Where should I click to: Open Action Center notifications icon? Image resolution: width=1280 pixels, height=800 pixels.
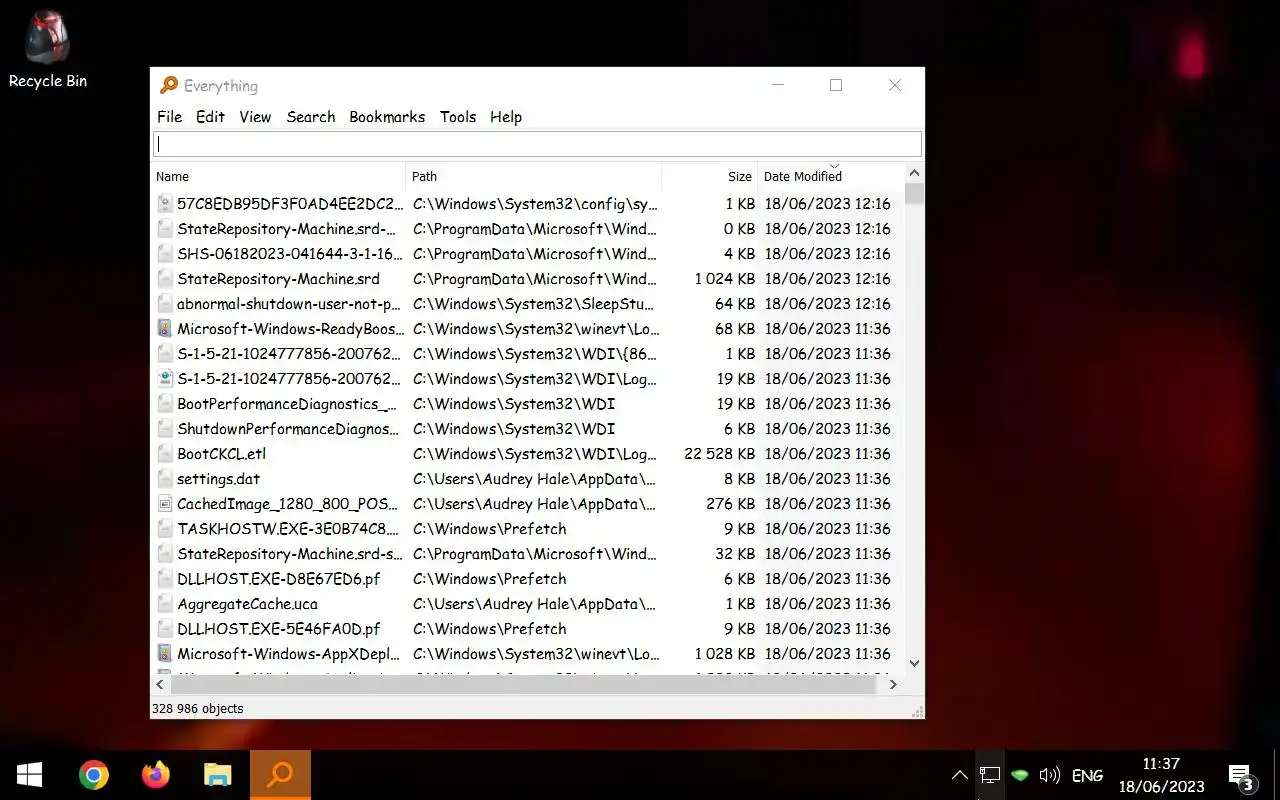coord(1242,776)
